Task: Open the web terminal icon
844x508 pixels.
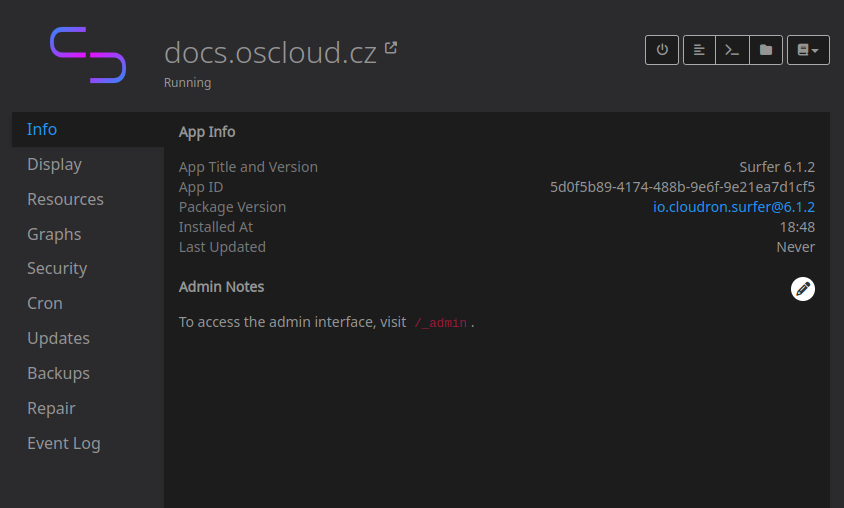Action: pos(732,50)
